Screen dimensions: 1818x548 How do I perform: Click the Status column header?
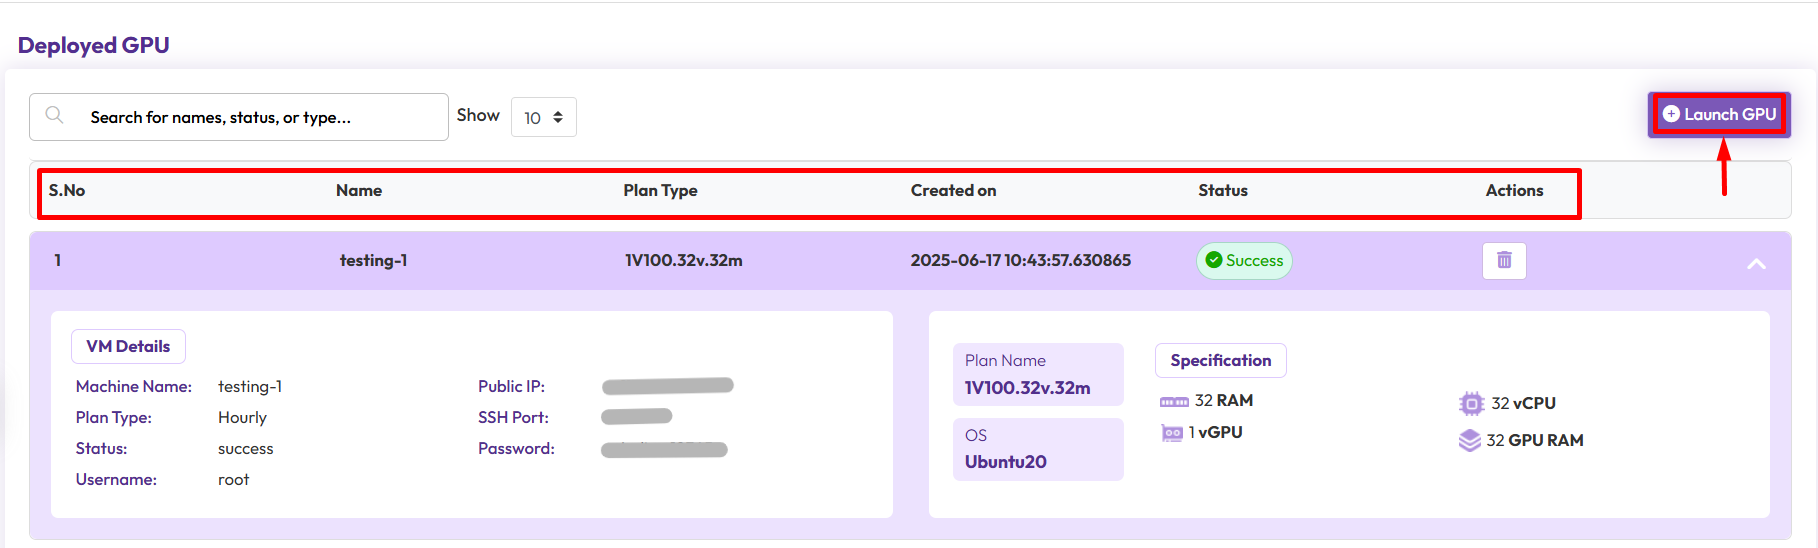coord(1222,191)
